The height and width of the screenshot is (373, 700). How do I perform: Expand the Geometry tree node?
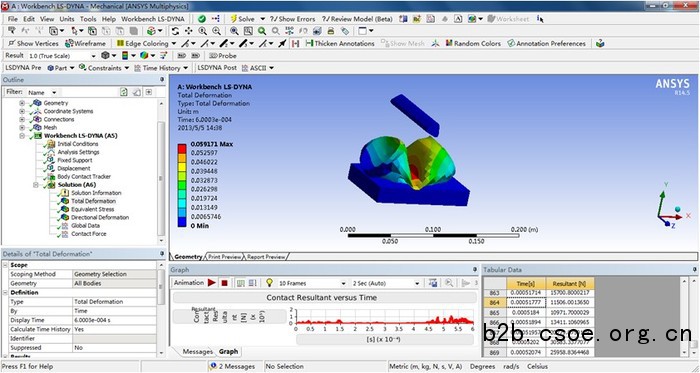(22, 103)
